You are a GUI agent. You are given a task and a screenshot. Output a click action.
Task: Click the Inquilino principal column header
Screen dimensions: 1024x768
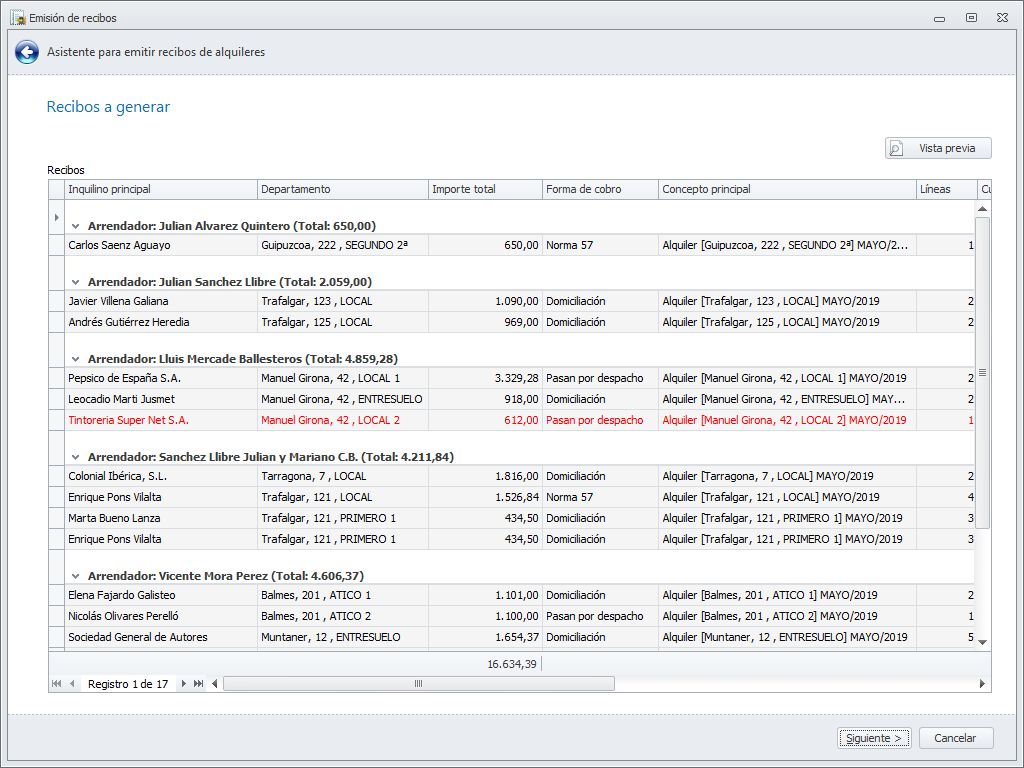(160, 189)
